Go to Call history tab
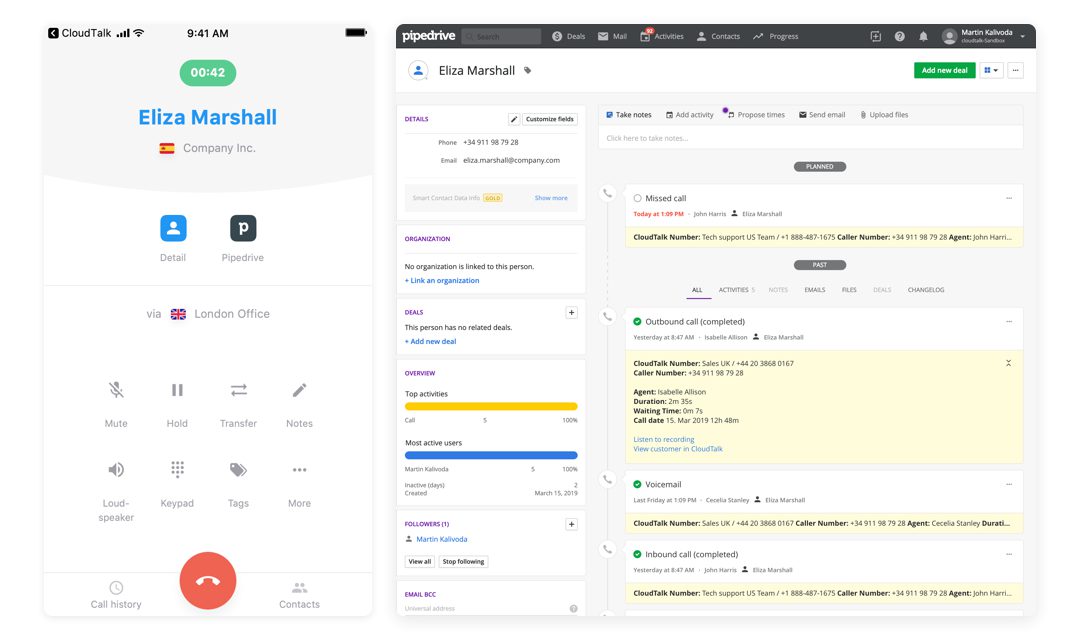This screenshot has height=640, width=1080. pyautogui.click(x=116, y=595)
